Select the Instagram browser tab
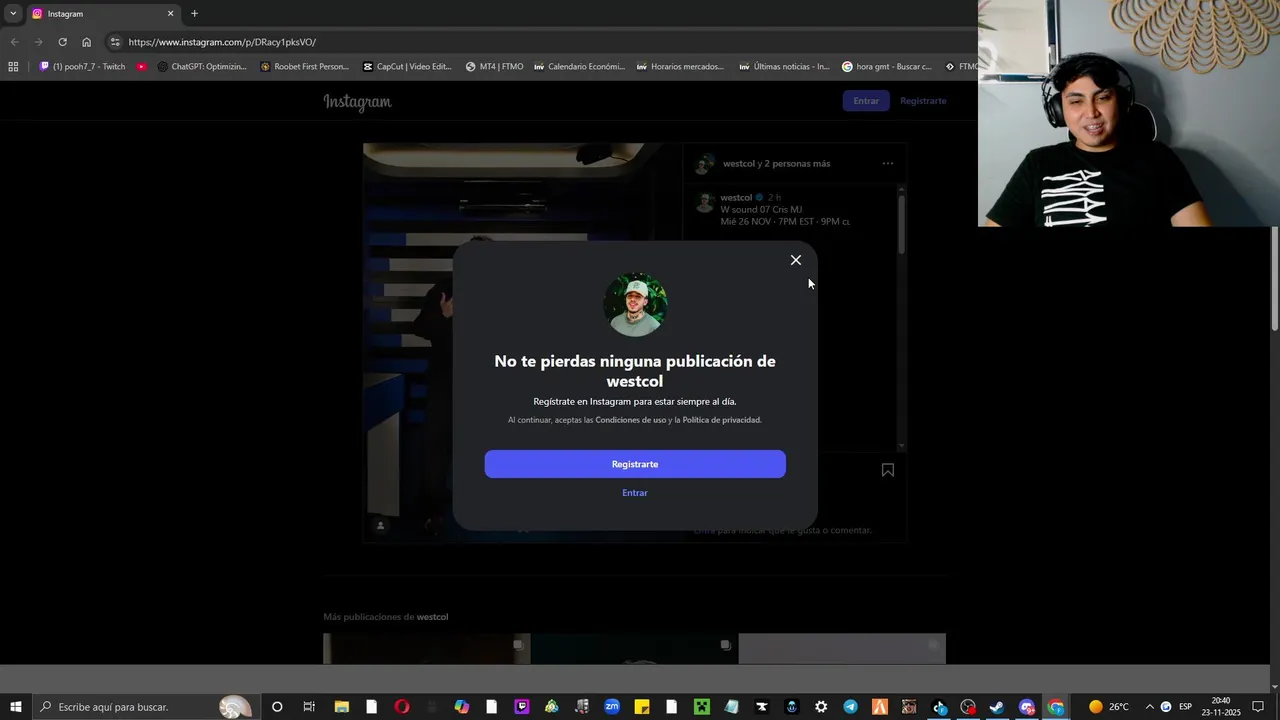Viewport: 1280px width, 720px height. pos(102,14)
